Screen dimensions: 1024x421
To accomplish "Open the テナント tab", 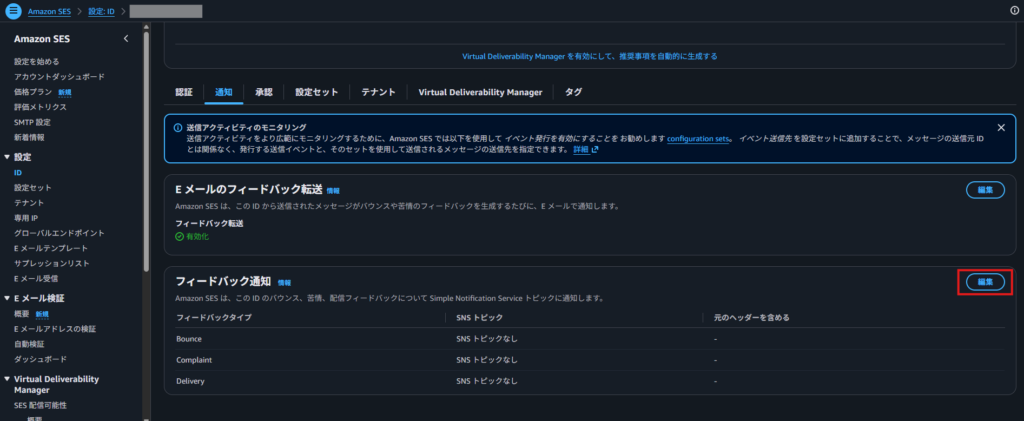I will (x=378, y=92).
